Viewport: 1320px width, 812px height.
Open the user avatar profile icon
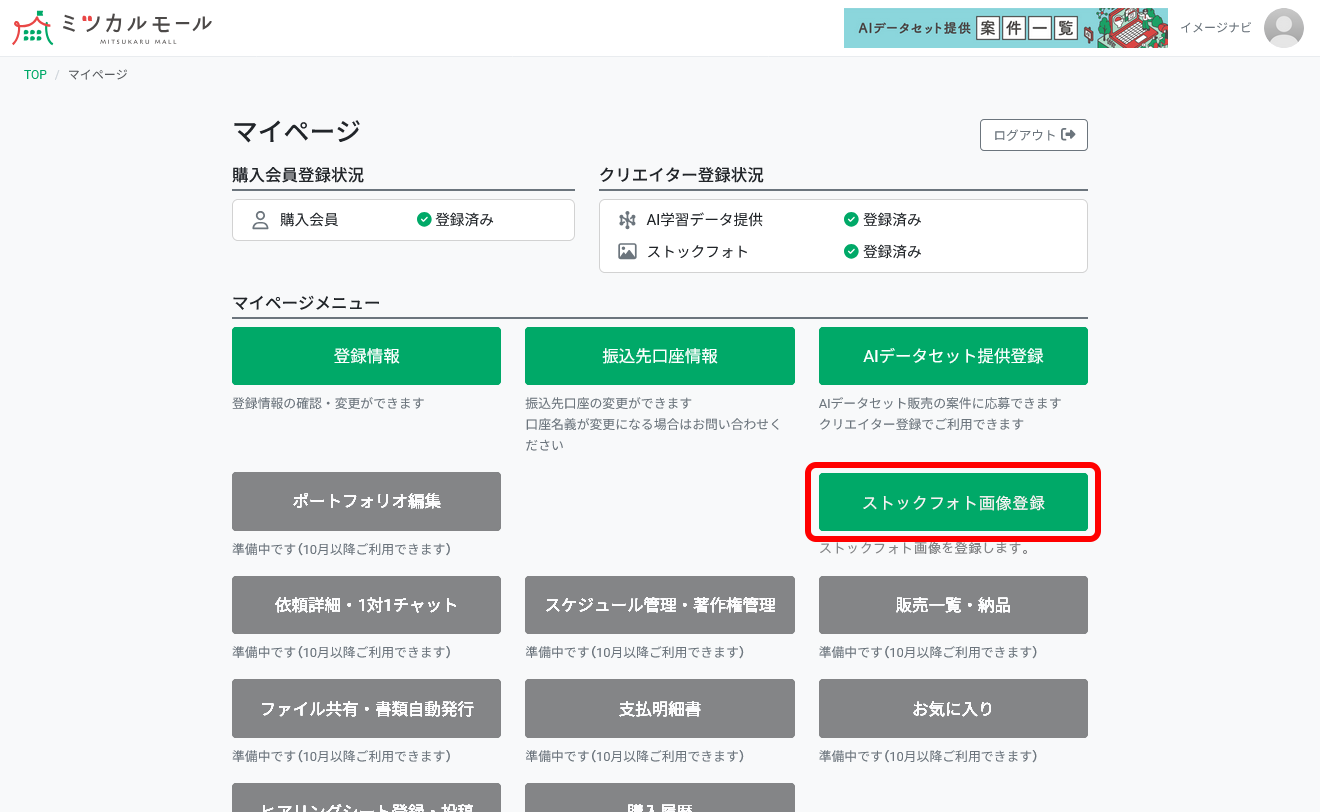(1284, 28)
